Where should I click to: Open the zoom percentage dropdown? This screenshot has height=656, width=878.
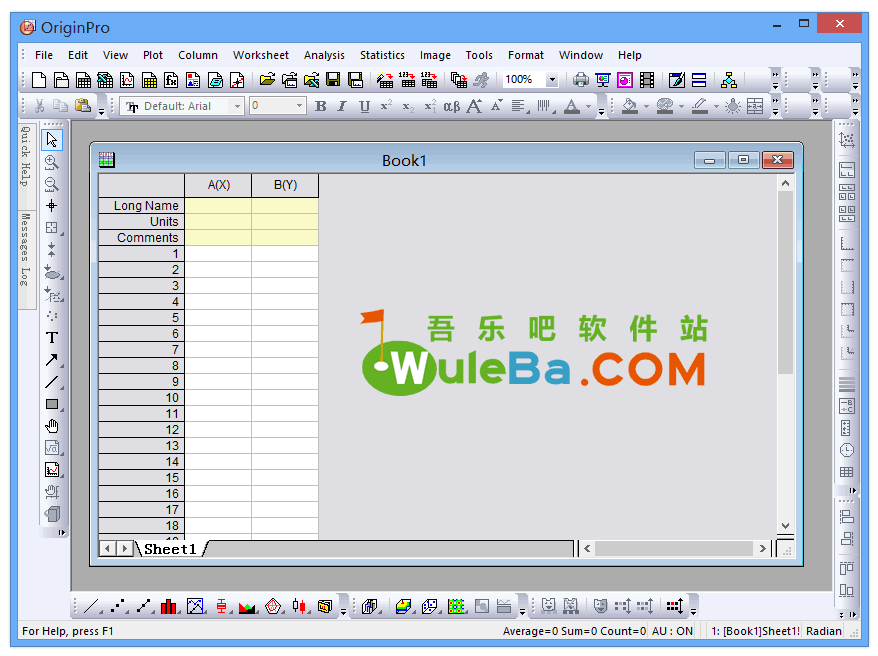coord(552,79)
